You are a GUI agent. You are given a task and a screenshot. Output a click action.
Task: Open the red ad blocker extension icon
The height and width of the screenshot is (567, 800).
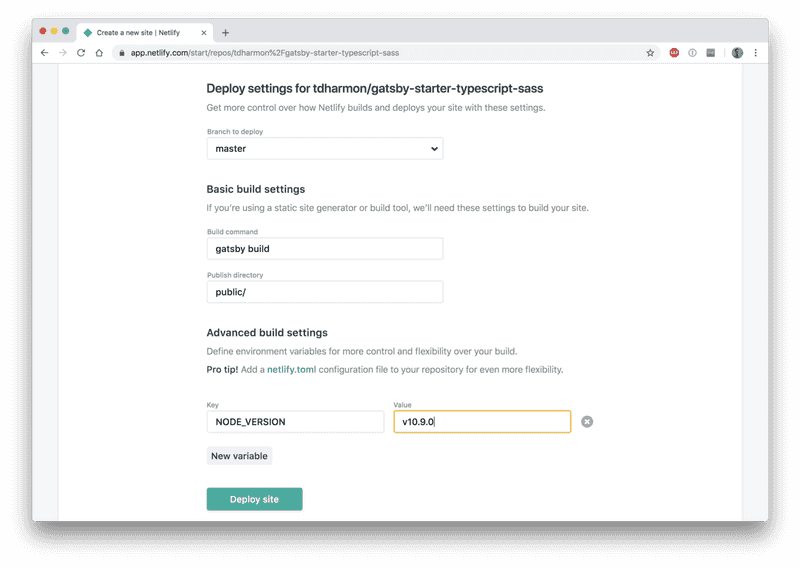click(674, 53)
